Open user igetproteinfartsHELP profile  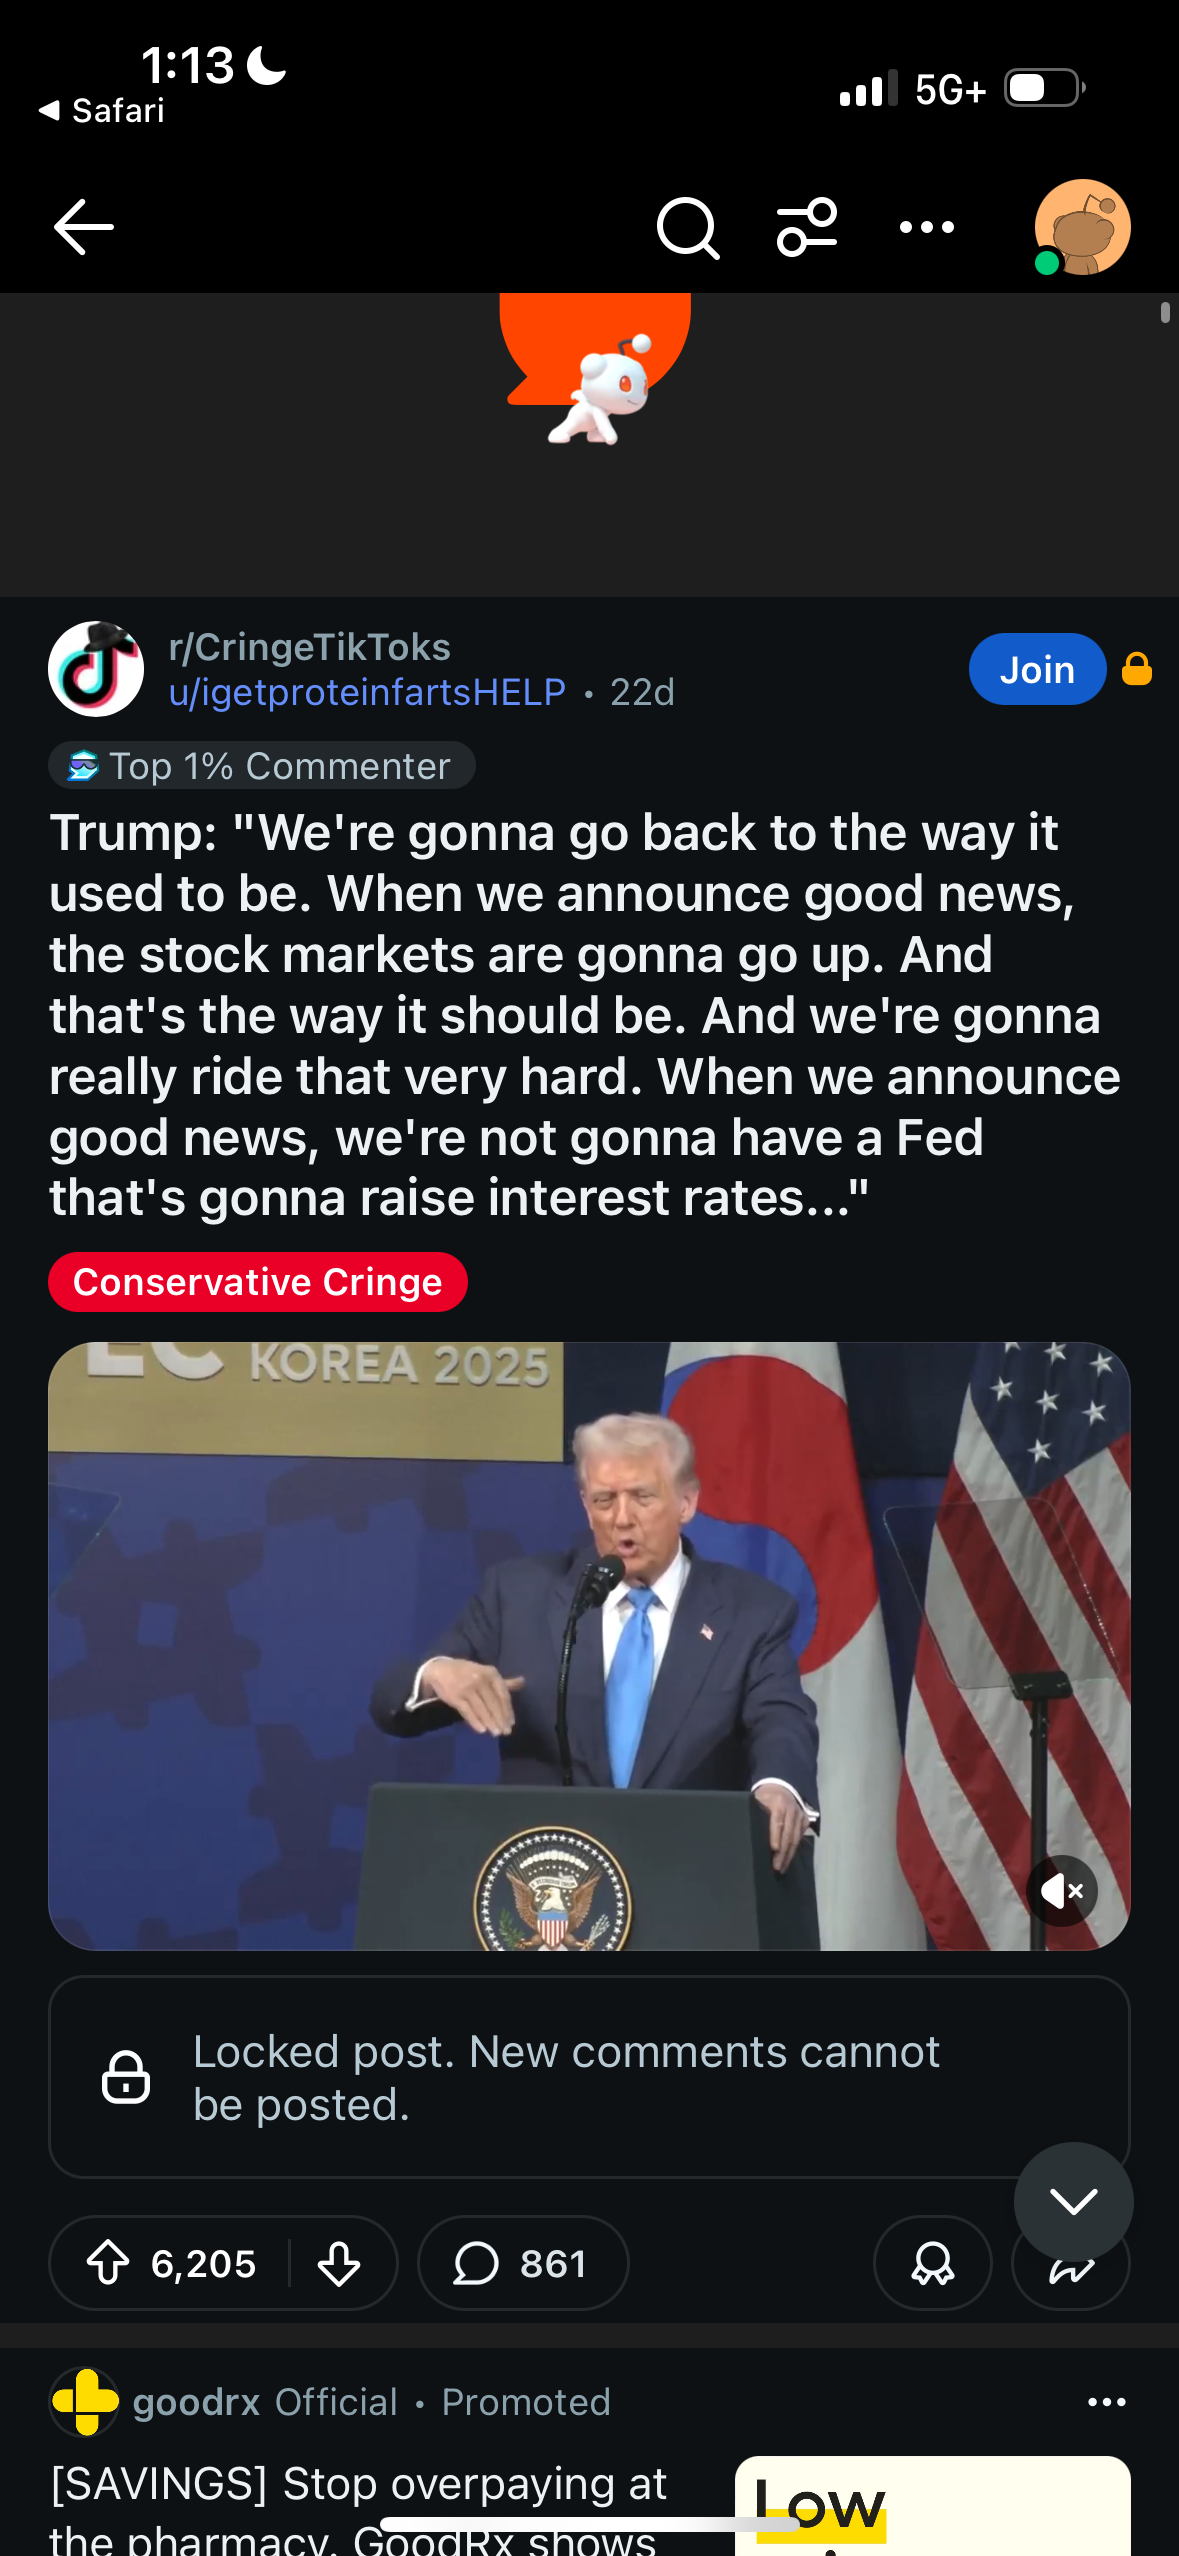click(x=367, y=692)
